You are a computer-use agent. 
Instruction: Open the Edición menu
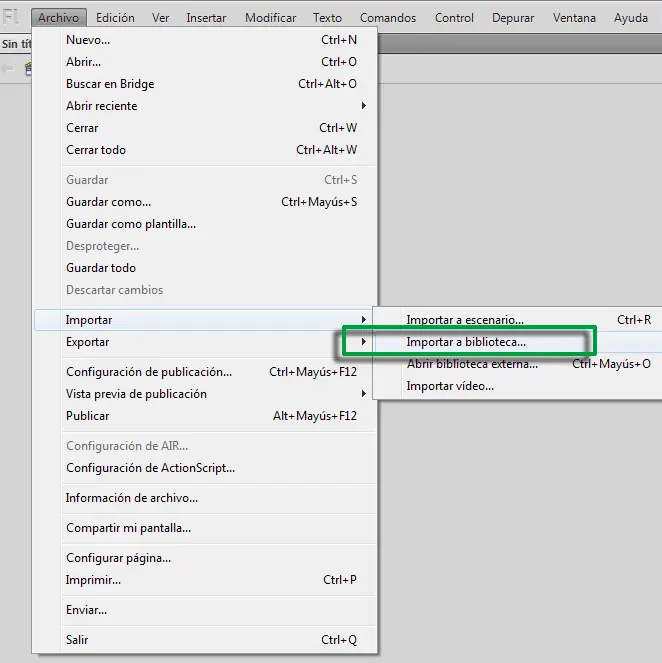tap(115, 18)
